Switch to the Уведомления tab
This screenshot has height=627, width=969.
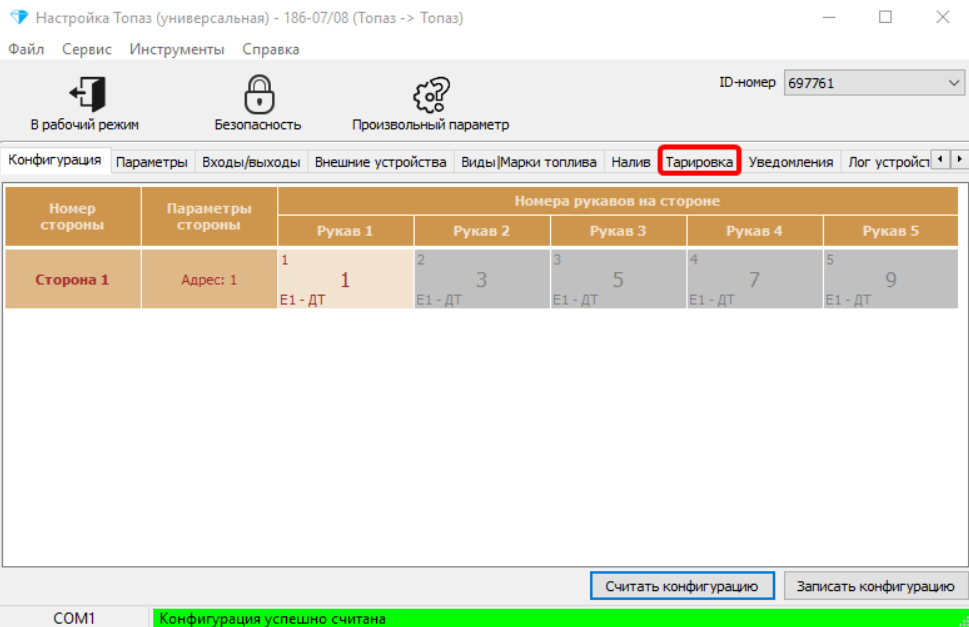tap(790, 162)
